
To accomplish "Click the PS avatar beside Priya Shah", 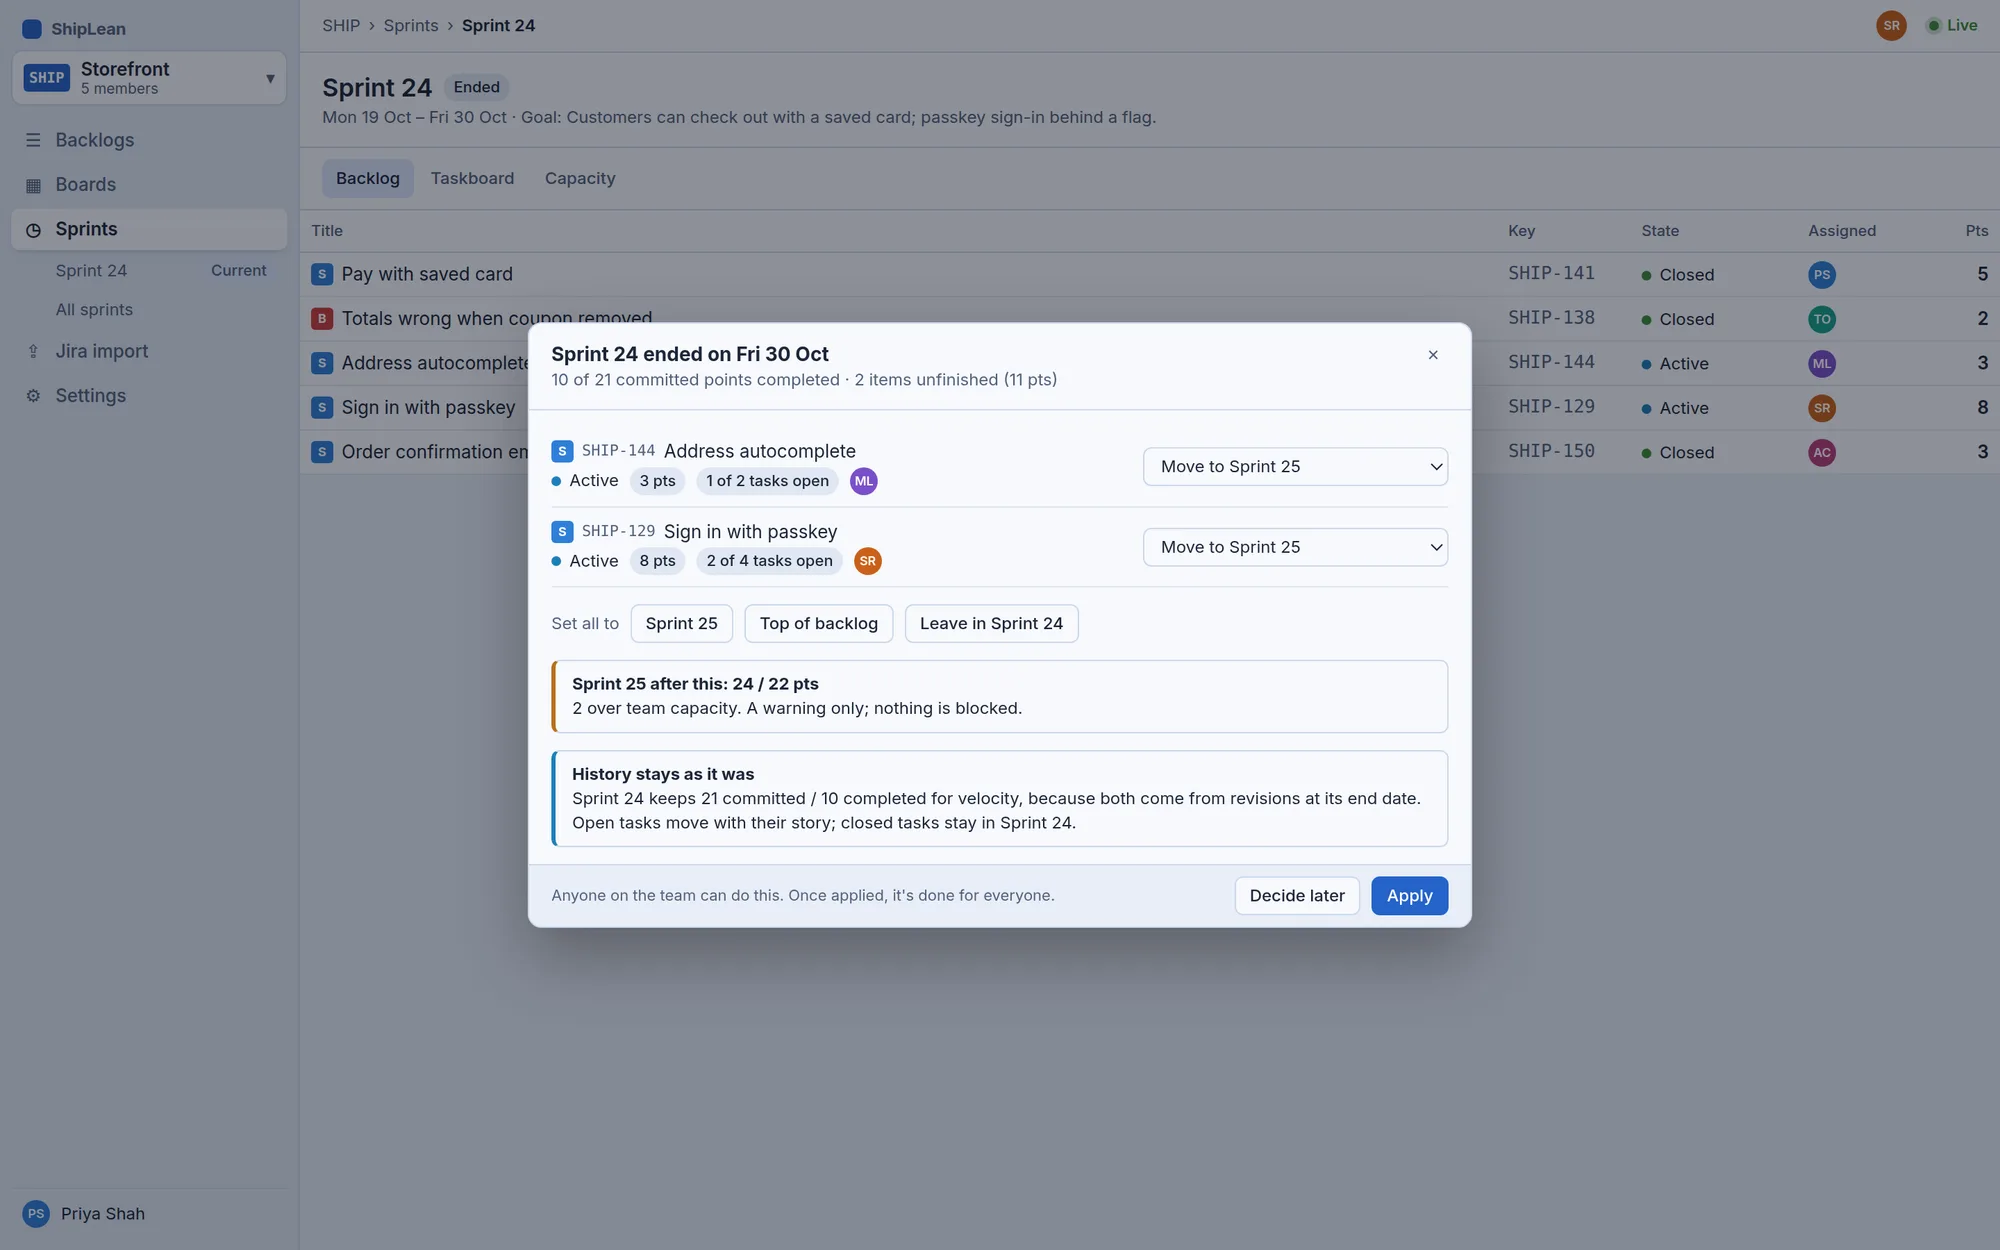I will coord(36,1214).
